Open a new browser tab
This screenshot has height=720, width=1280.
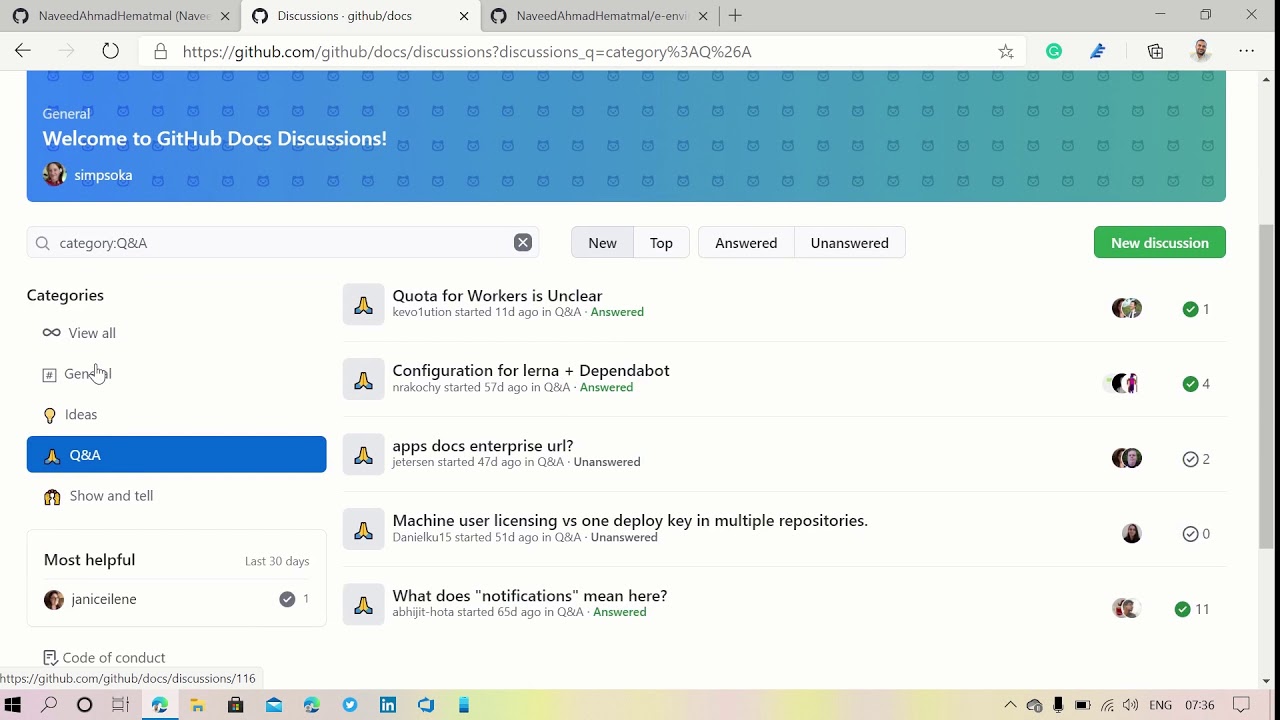[x=735, y=16]
